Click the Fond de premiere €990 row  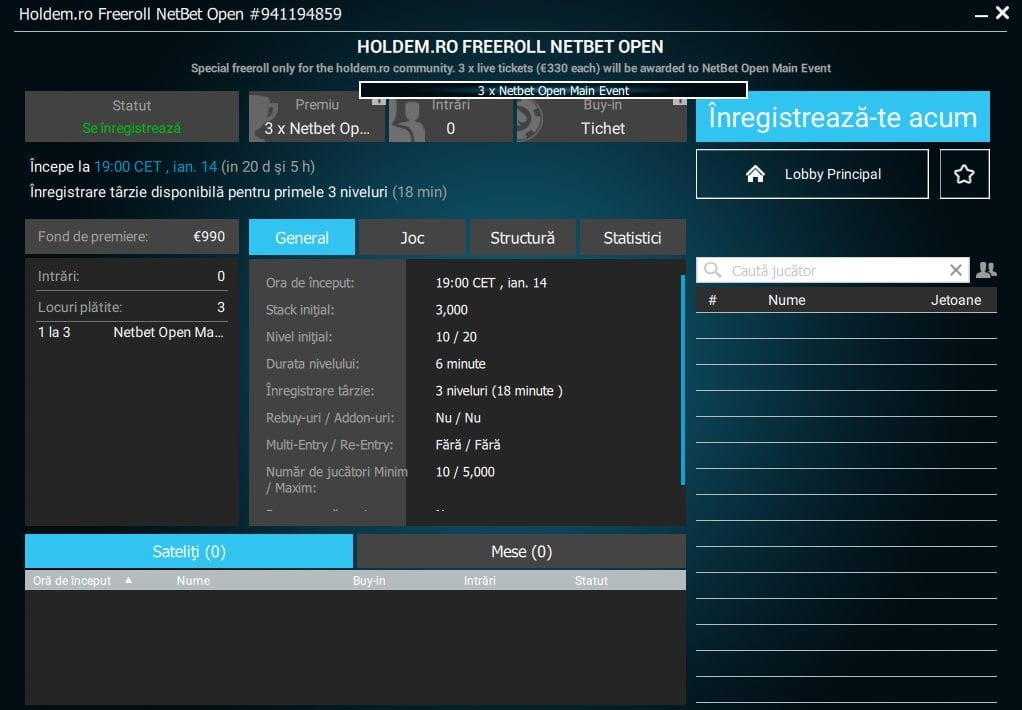(132, 236)
